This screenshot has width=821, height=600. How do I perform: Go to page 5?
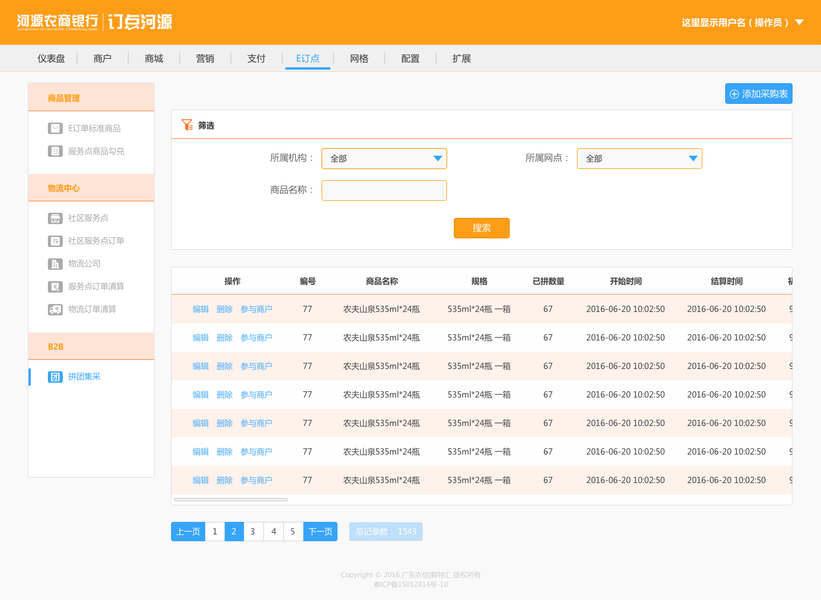point(293,531)
